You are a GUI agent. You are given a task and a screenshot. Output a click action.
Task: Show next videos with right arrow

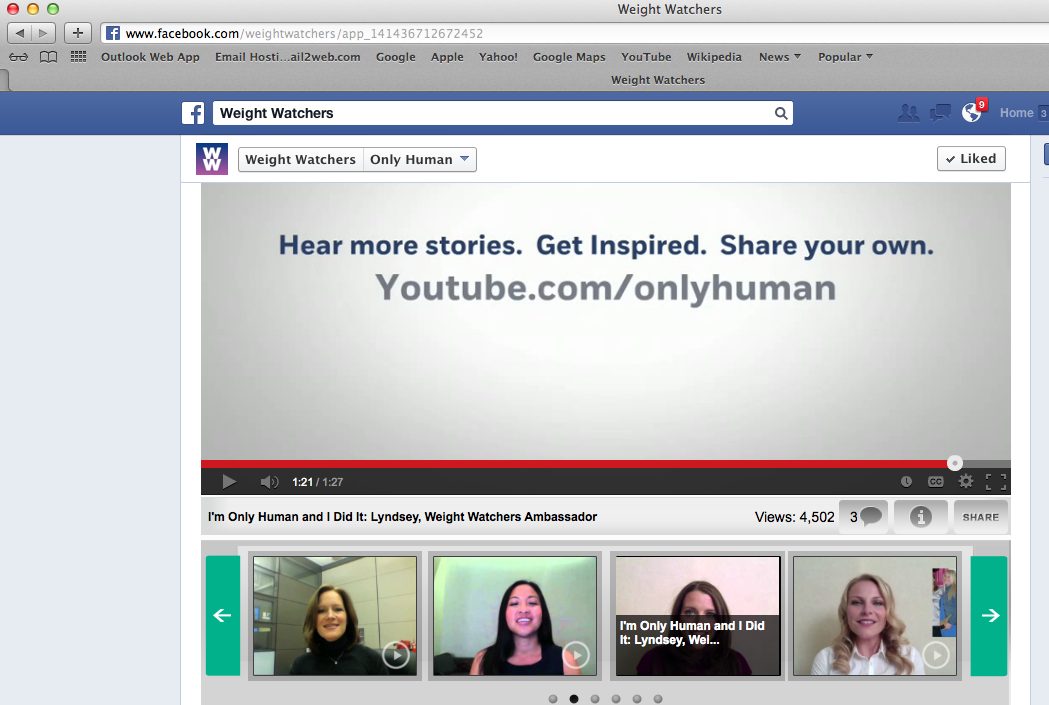click(x=989, y=615)
